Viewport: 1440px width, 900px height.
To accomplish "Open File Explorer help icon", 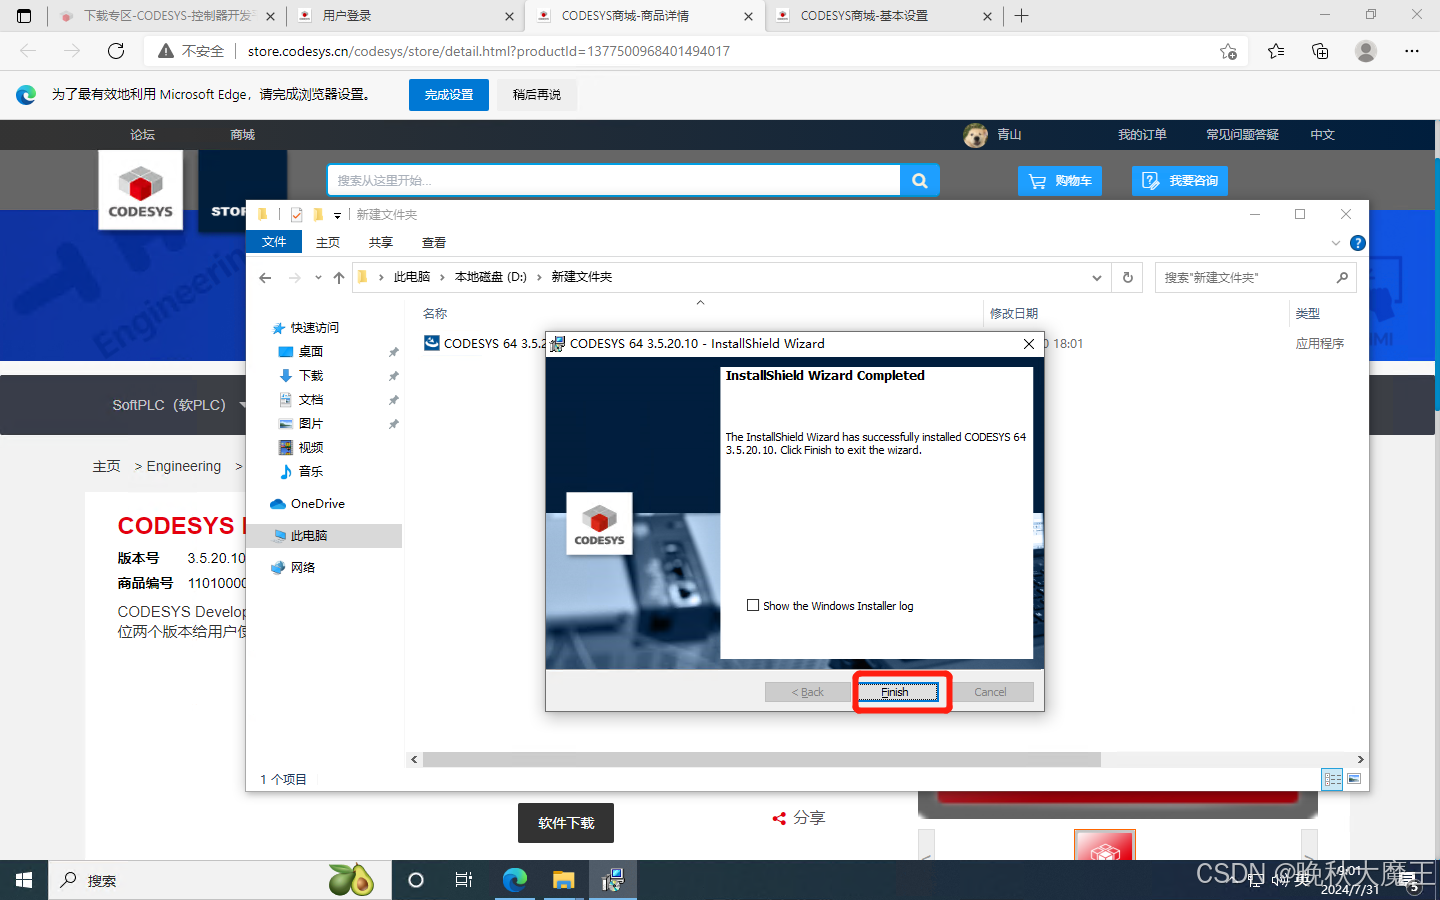I will pos(1357,243).
